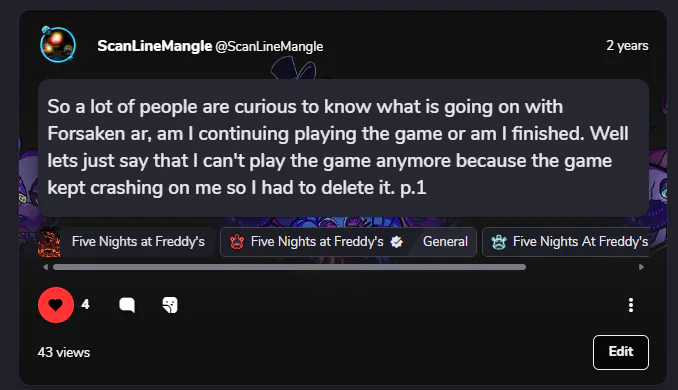
Task: Click the like count number 4
Action: [85, 304]
